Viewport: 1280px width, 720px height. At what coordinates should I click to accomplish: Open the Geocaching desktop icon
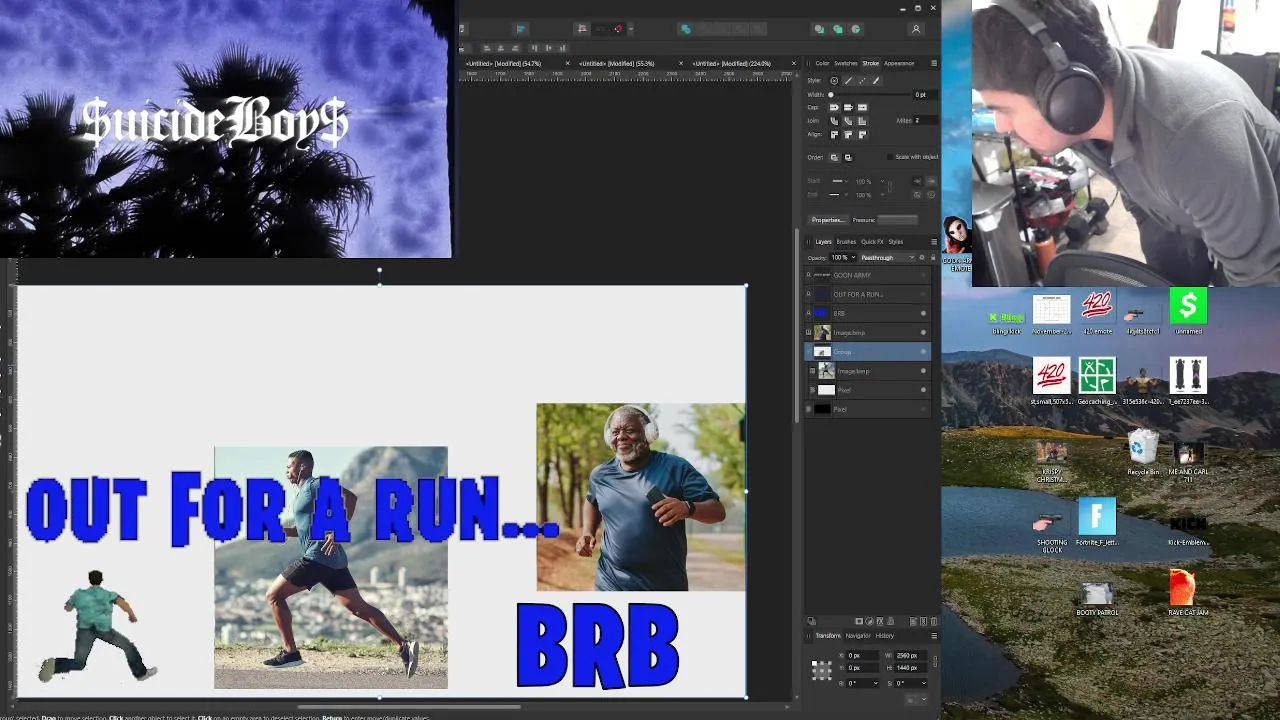pos(1097,380)
